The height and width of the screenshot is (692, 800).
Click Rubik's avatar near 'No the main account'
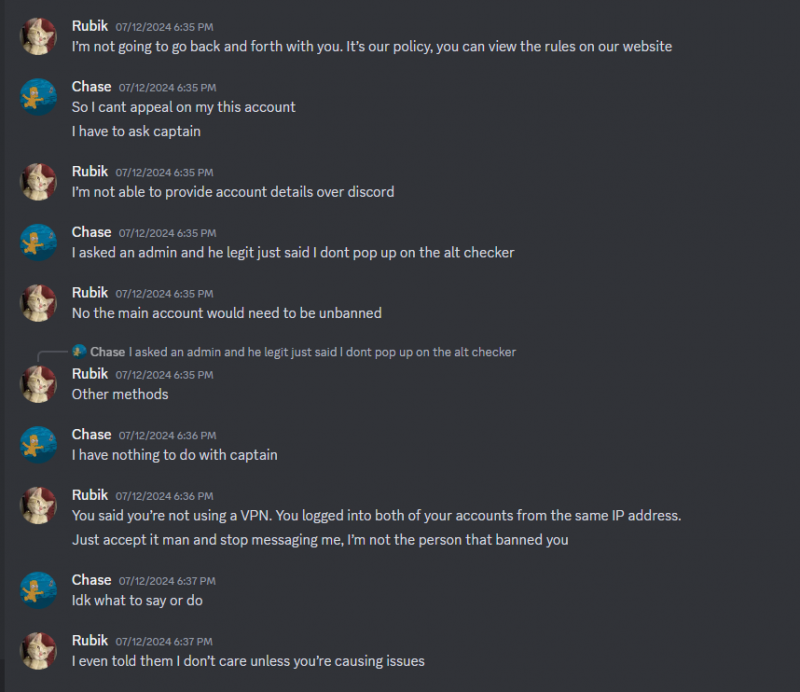pyautogui.click(x=38, y=303)
